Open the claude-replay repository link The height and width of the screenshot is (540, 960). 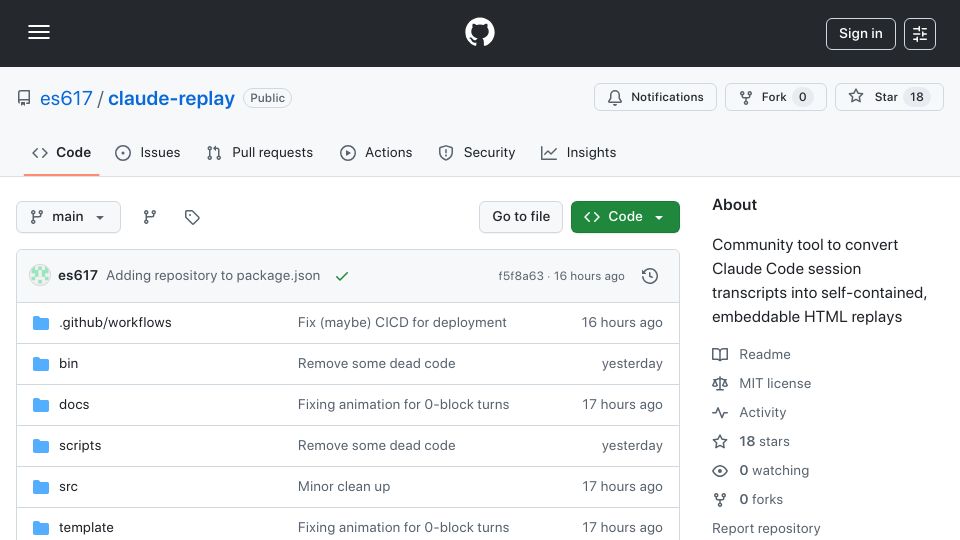pos(171,98)
